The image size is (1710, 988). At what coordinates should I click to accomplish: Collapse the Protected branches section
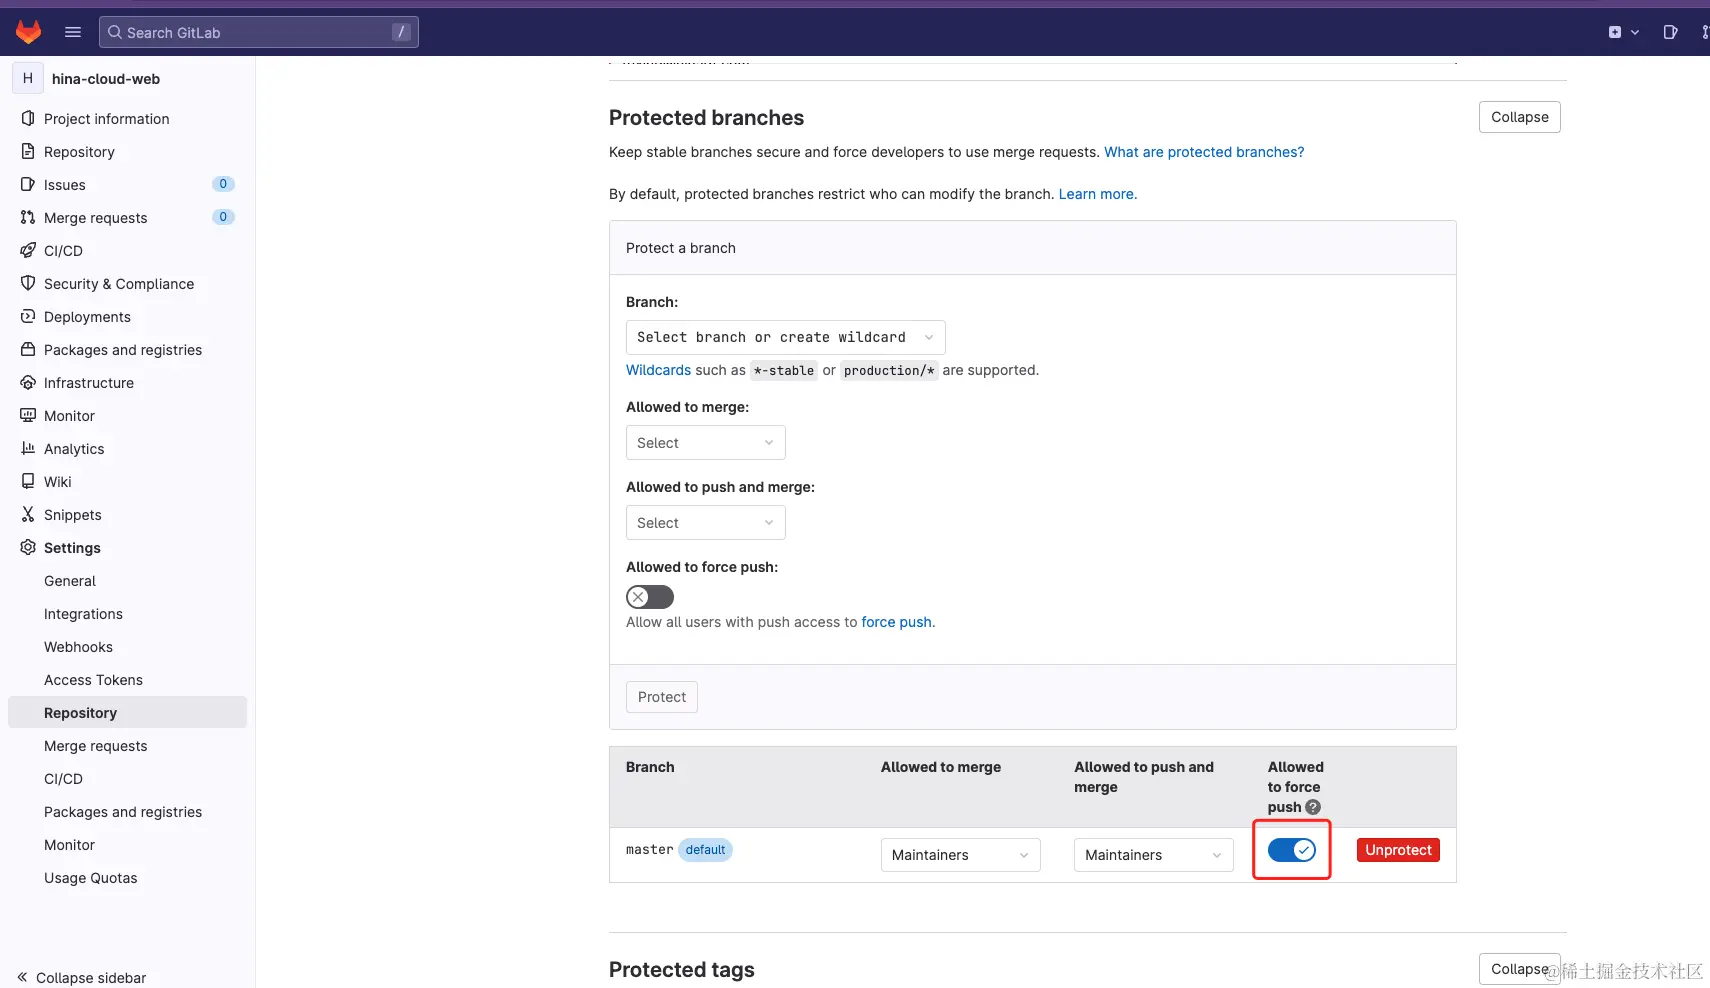coord(1519,117)
